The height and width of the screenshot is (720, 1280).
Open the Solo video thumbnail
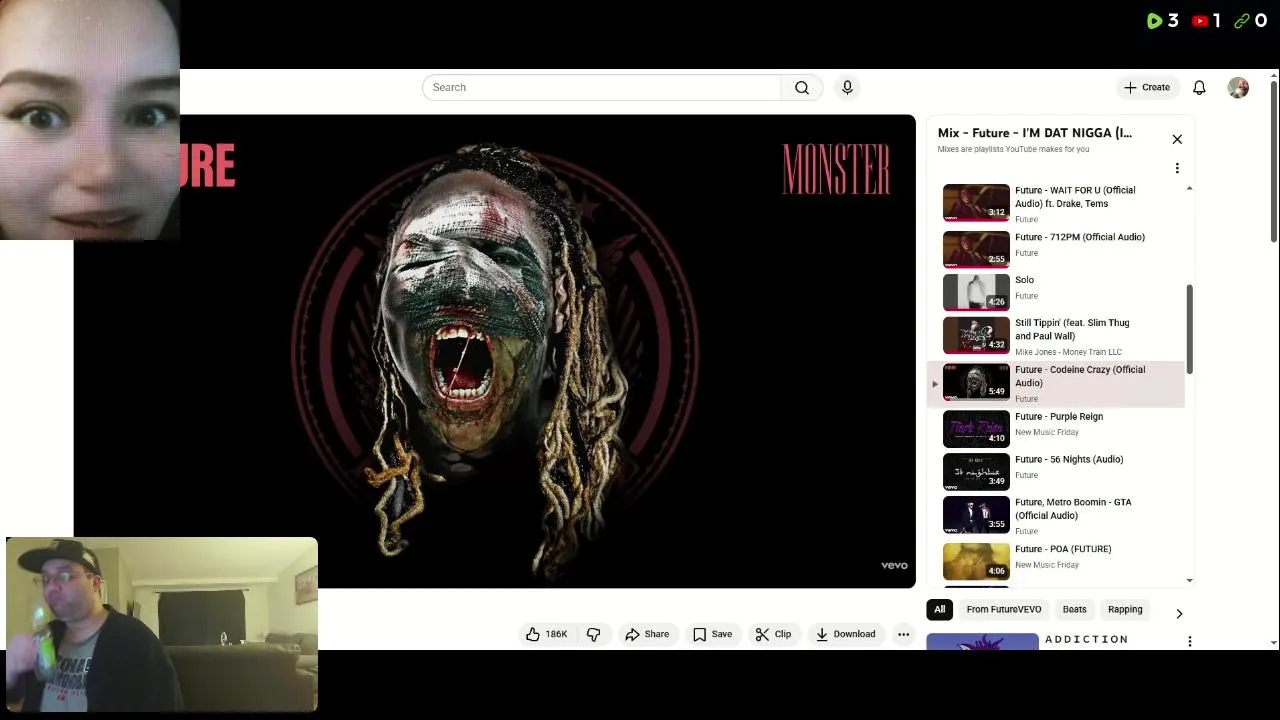tap(976, 293)
